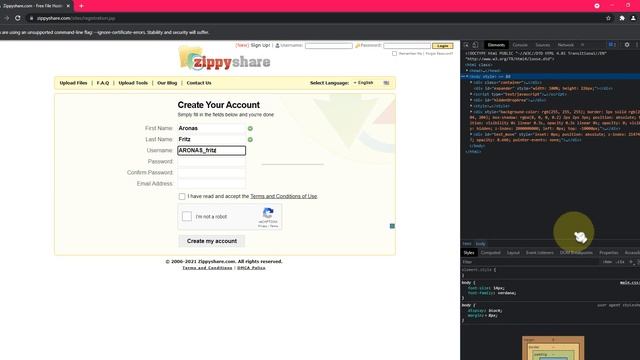
Task: Bookmark this page with the star icon
Action: pyautogui.click(x=609, y=18)
